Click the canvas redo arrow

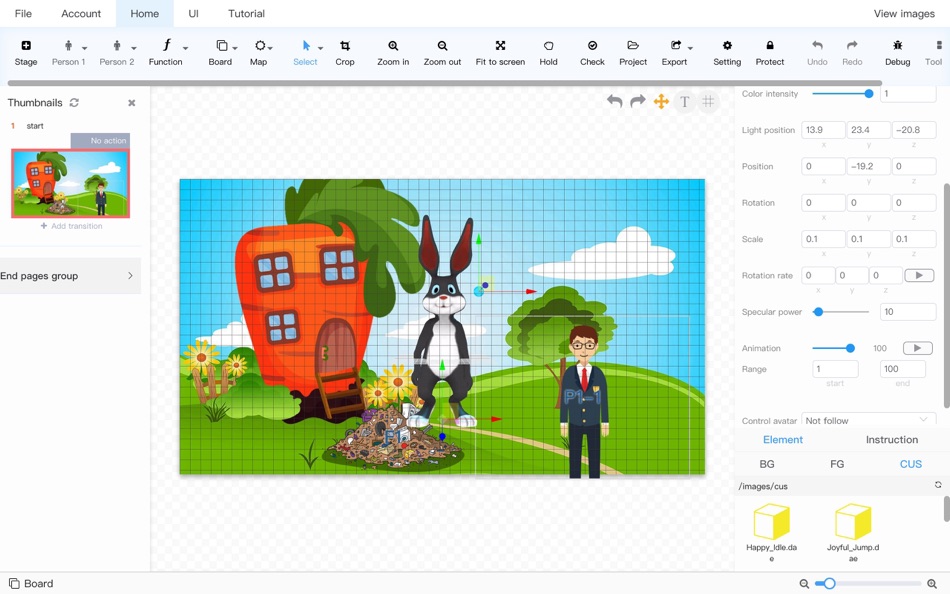pyautogui.click(x=637, y=101)
